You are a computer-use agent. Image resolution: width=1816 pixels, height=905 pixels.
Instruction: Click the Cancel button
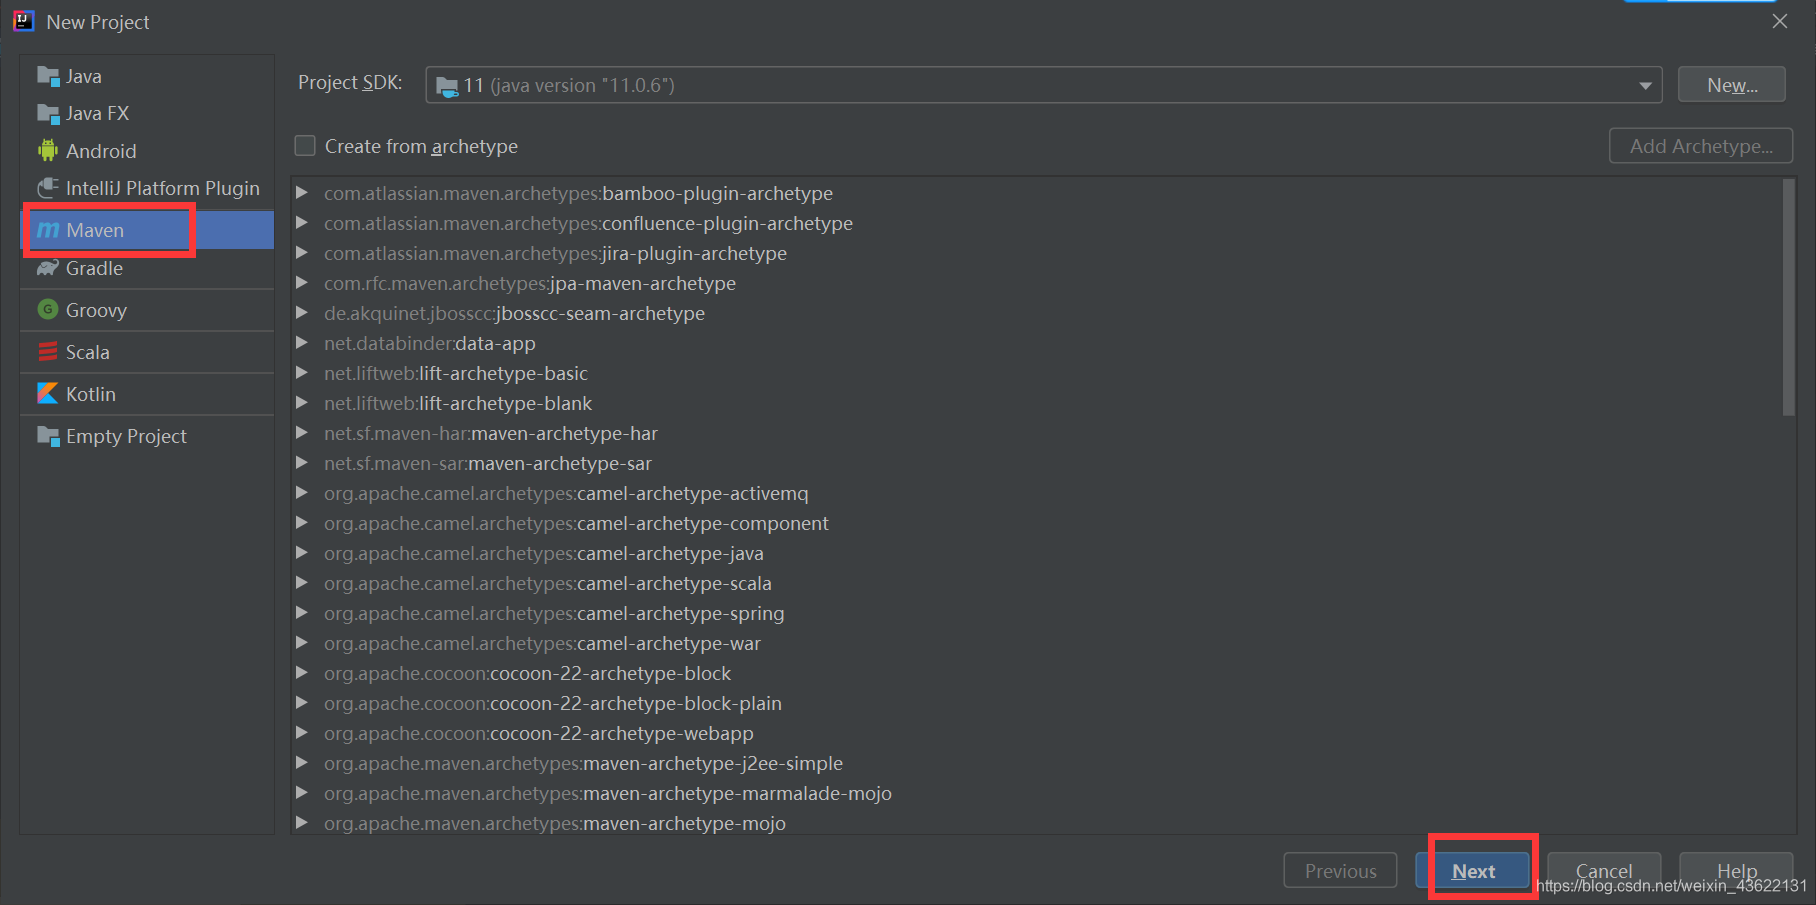click(x=1604, y=871)
